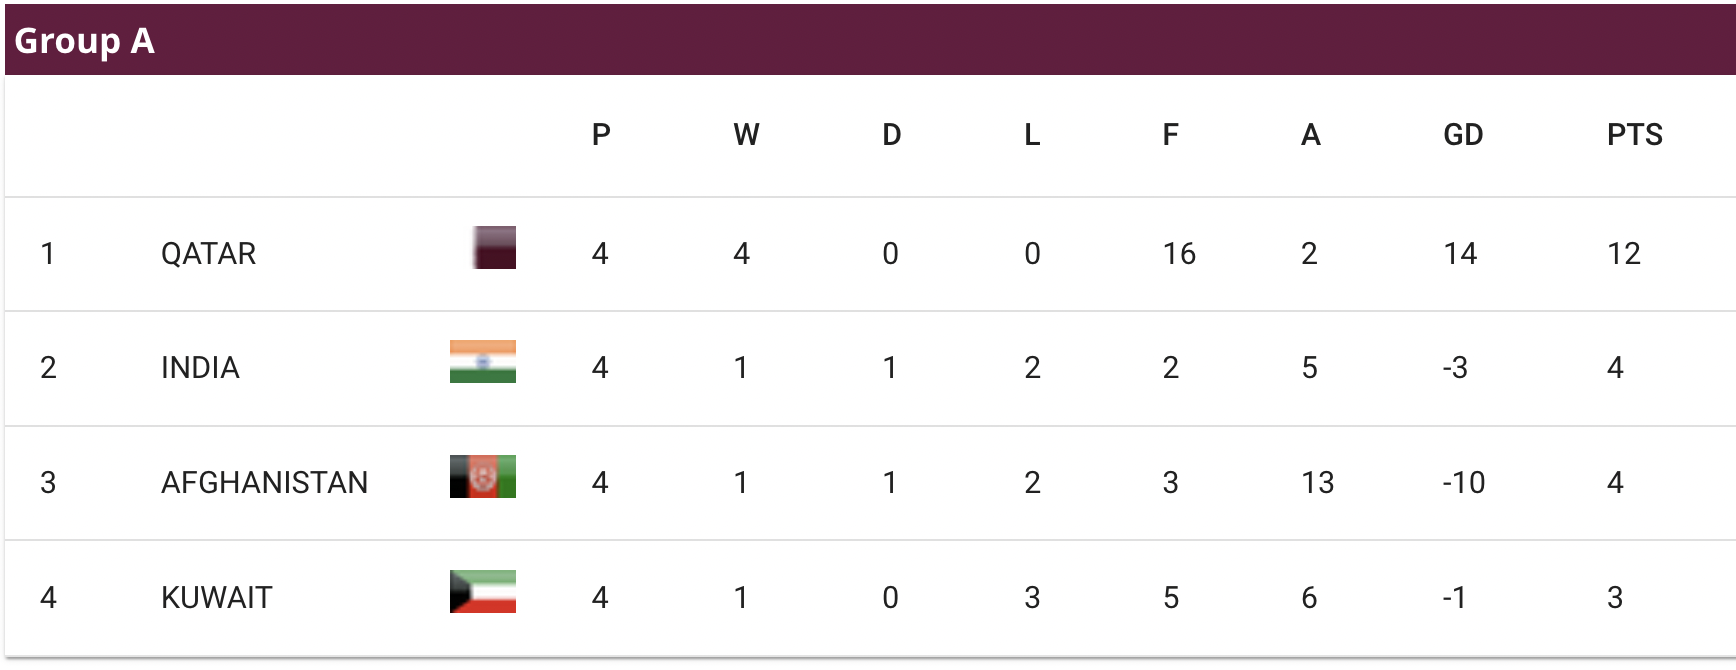
Task: Click the PTS column header
Action: tap(1635, 135)
